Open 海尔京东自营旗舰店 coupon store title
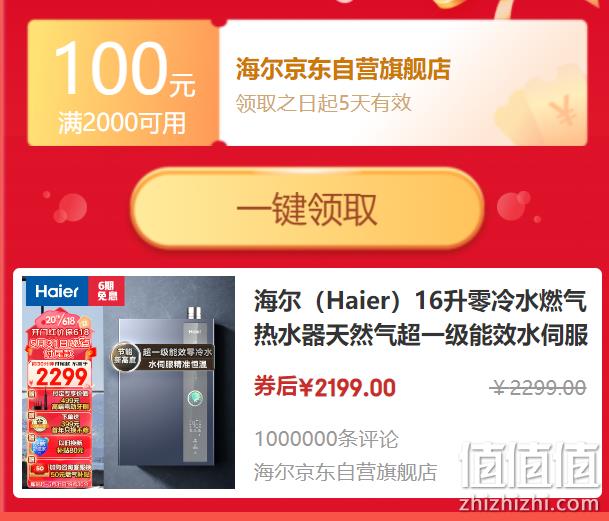 (343, 69)
